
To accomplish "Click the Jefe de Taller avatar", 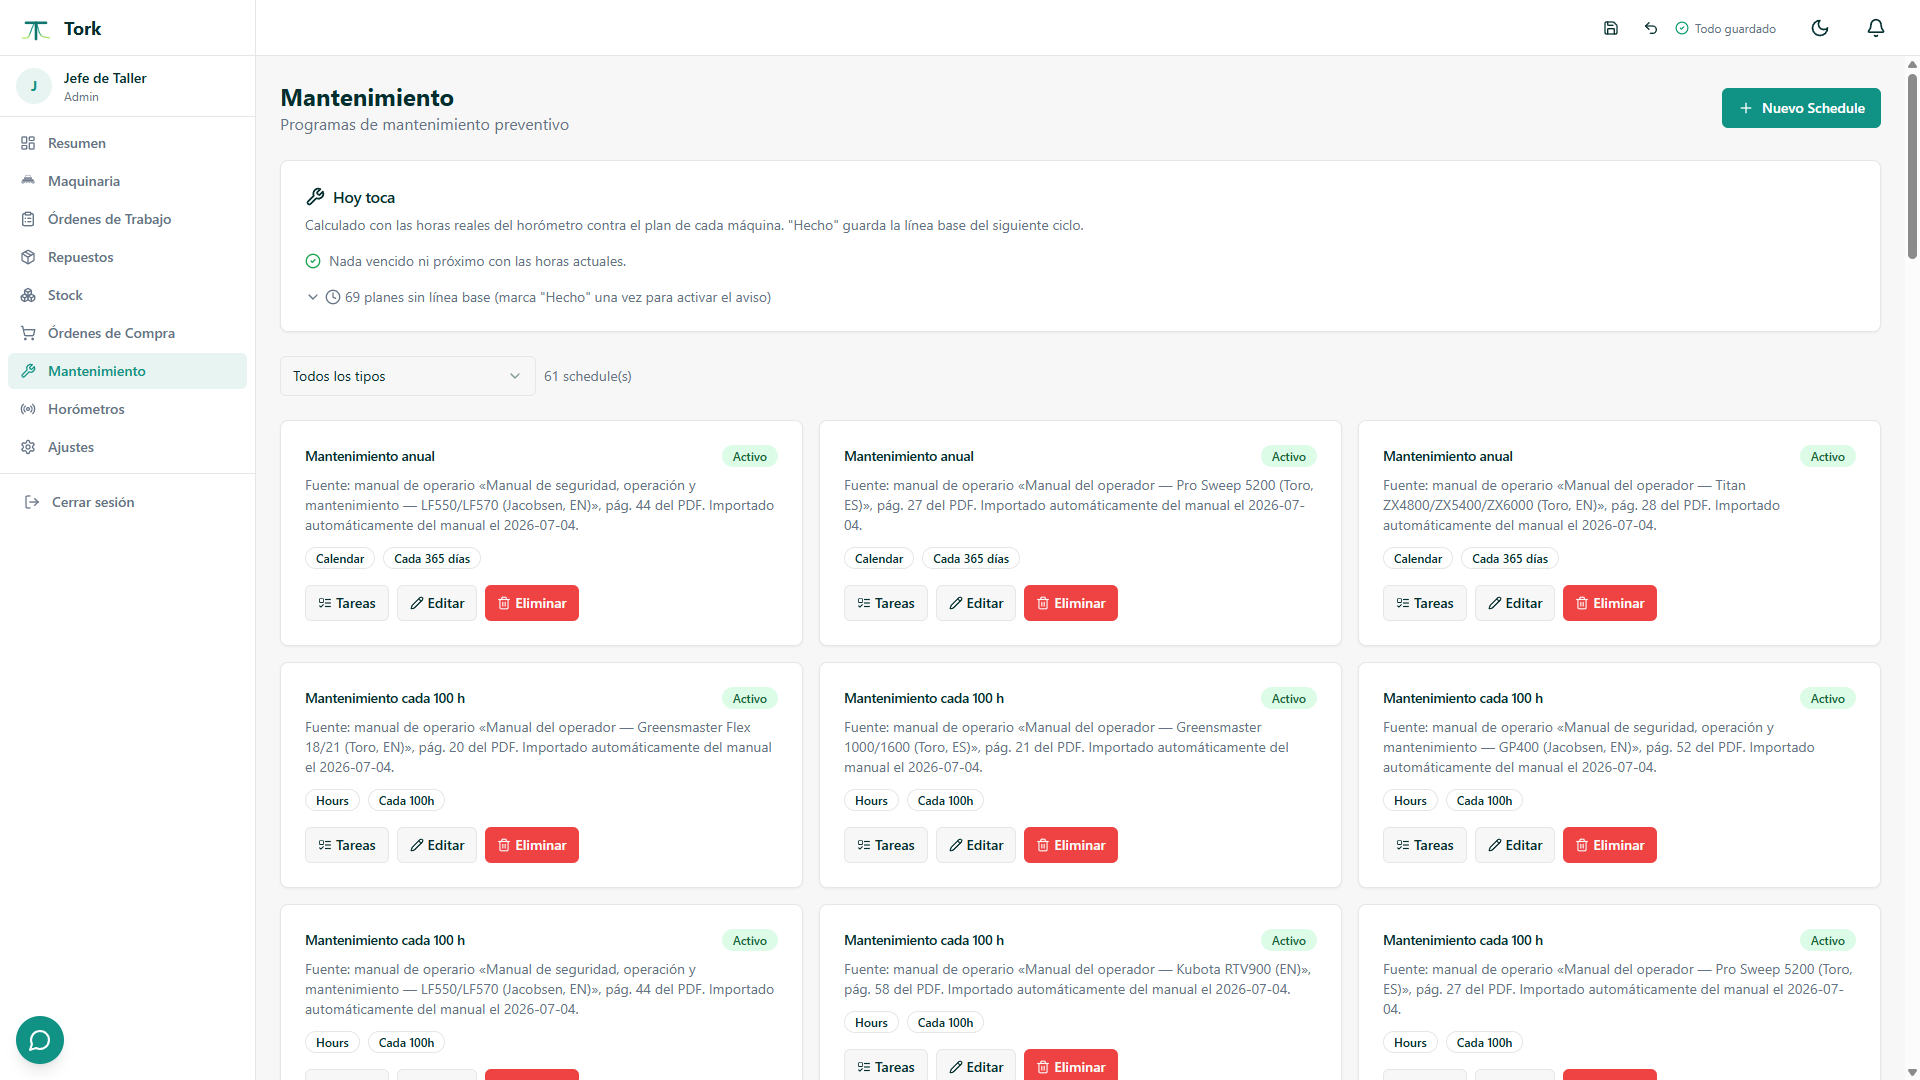I will tap(34, 86).
